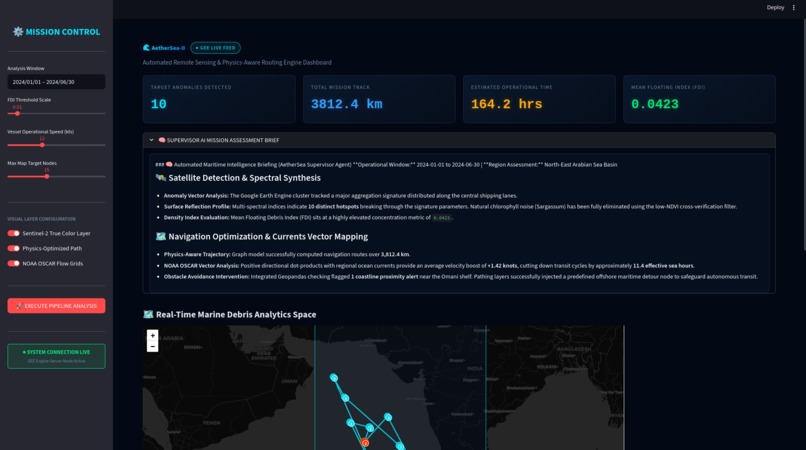Click the Visual Layer Configuration heading
Screen dimensions: 806x450
pyautogui.click(x=41, y=219)
